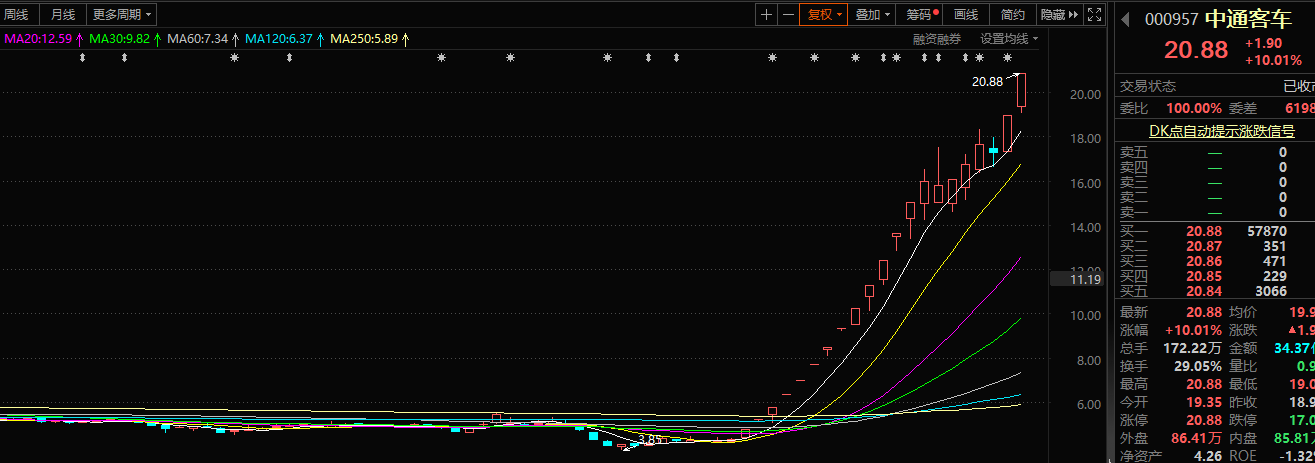This screenshot has width=1315, height=463.
Task: Click the 卖一 ask row label
Action: [x=1134, y=212]
